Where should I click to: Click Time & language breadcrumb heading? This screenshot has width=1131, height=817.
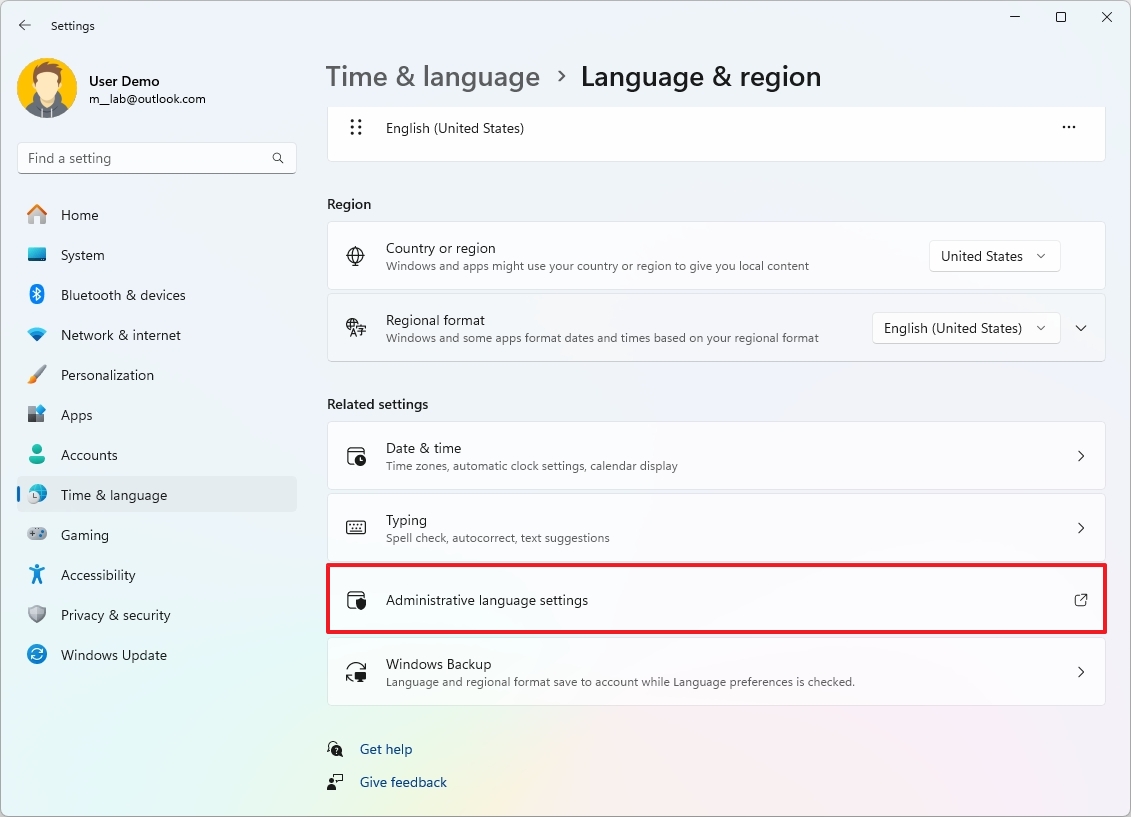pos(433,76)
